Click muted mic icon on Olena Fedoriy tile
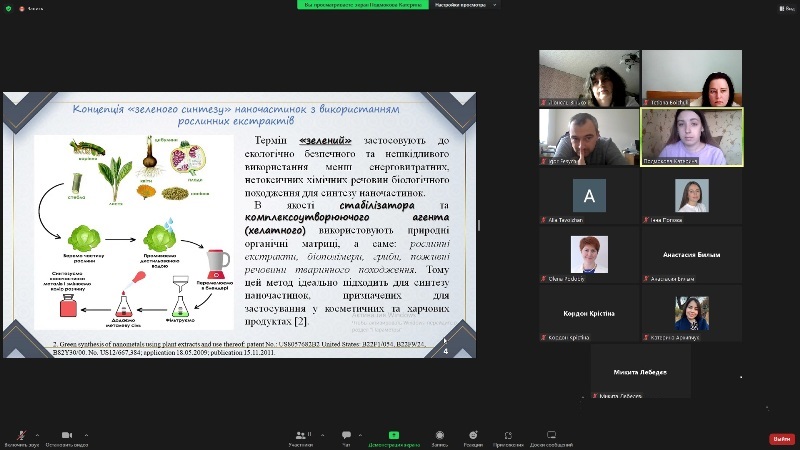Screen dimensions: 800x450 [x=544, y=279]
